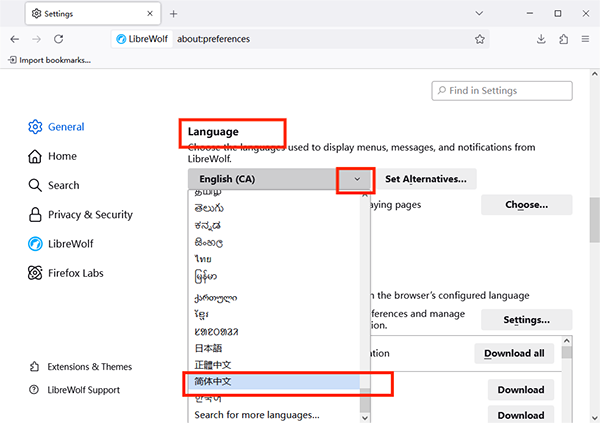Click the language list scrollbar down arrow
600x423 pixels.
[x=365, y=413]
